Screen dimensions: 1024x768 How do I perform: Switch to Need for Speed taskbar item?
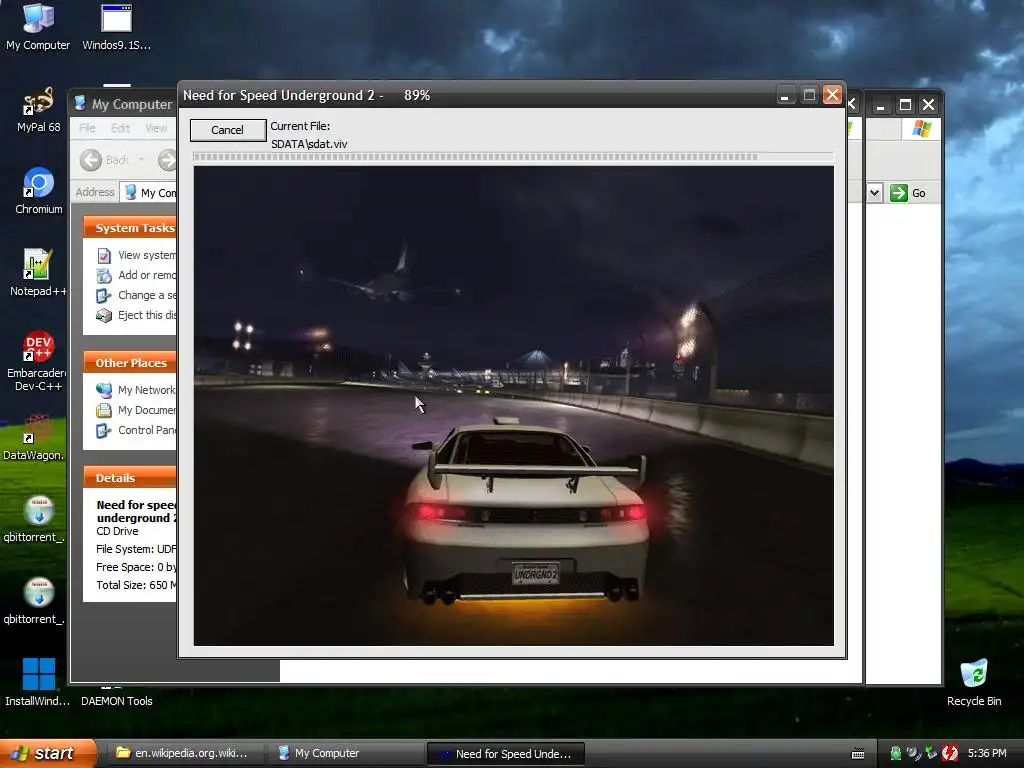(x=505, y=754)
